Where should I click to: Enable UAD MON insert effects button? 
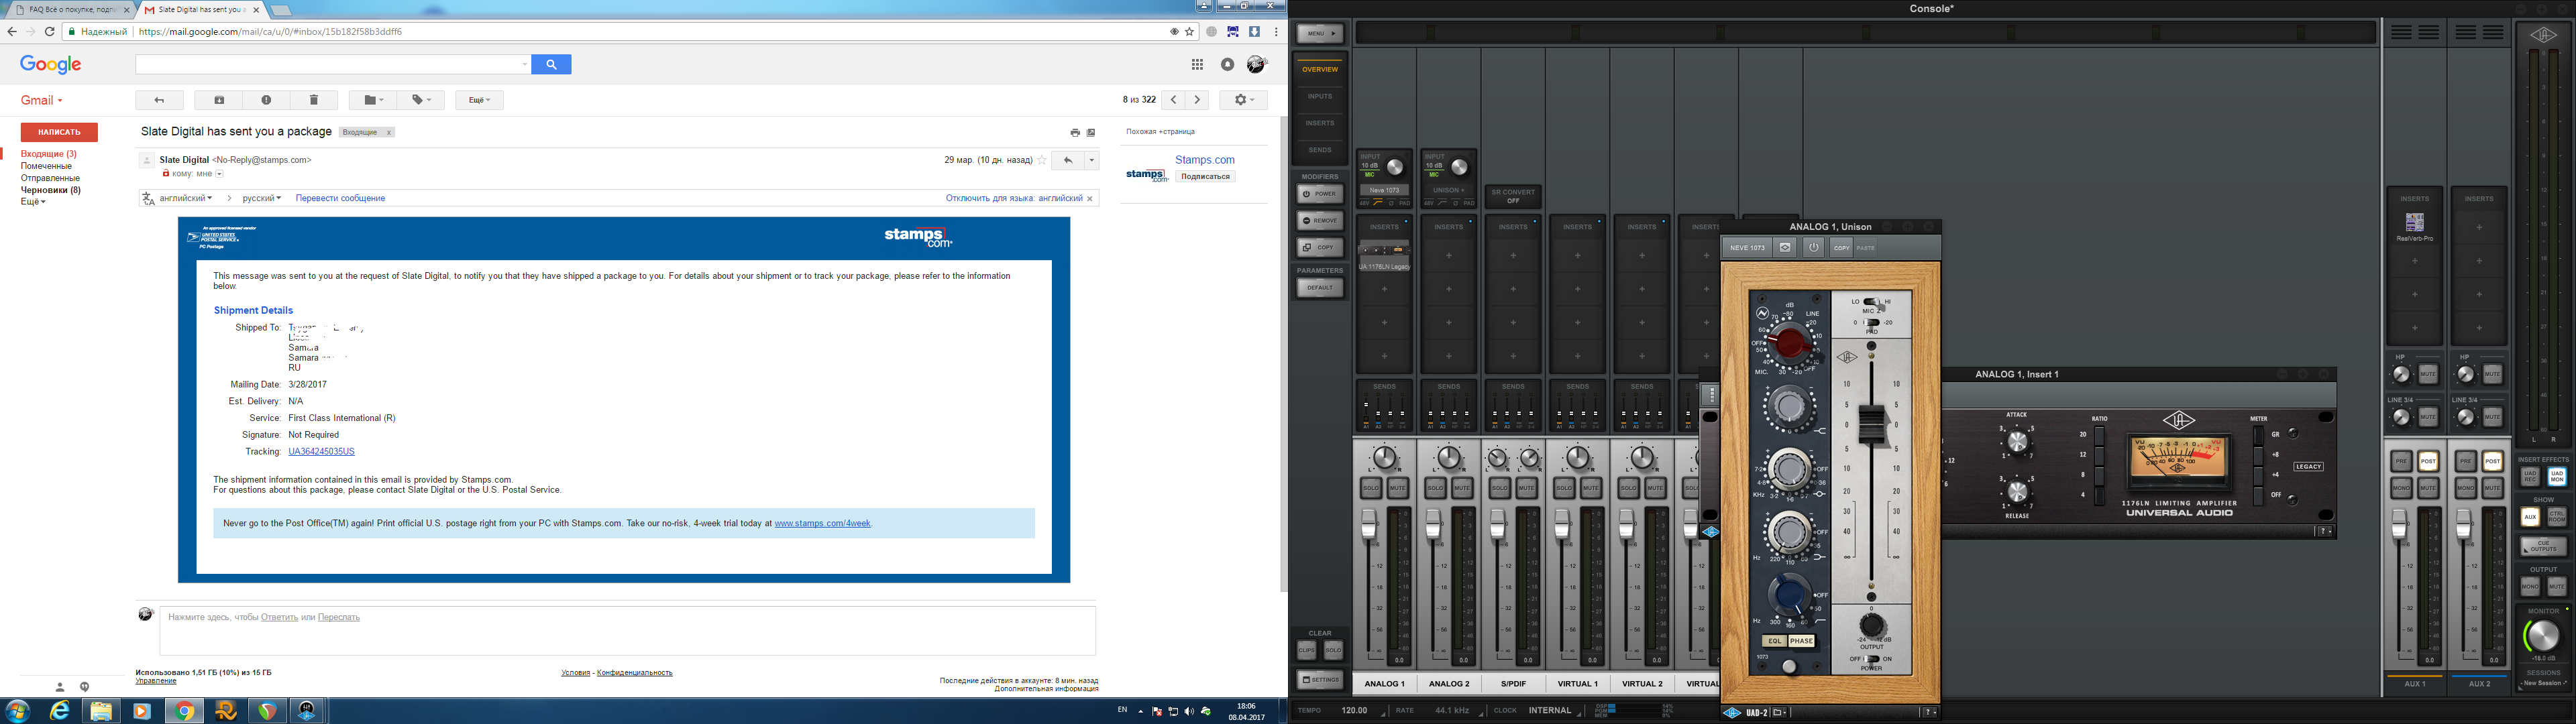click(x=2556, y=477)
